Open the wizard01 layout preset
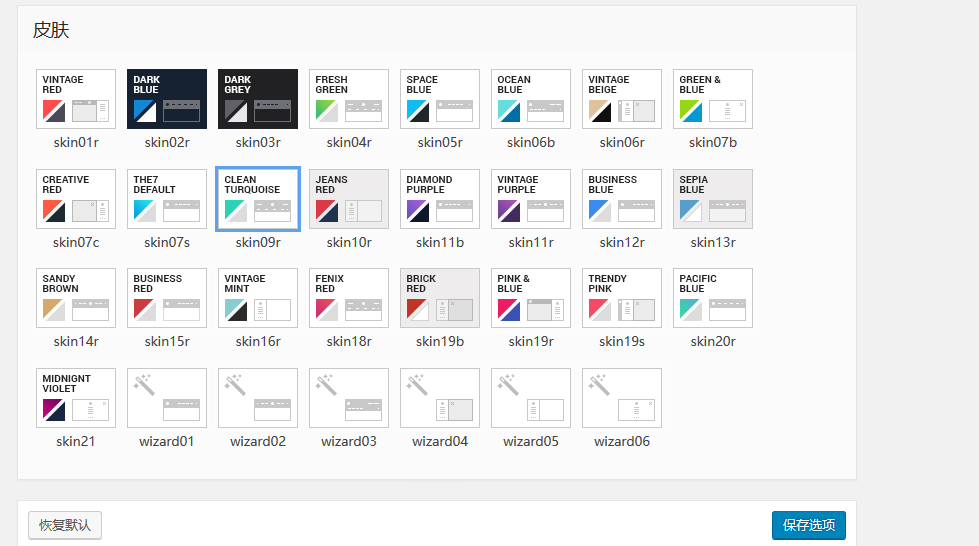The height and width of the screenshot is (546, 979). coord(167,398)
